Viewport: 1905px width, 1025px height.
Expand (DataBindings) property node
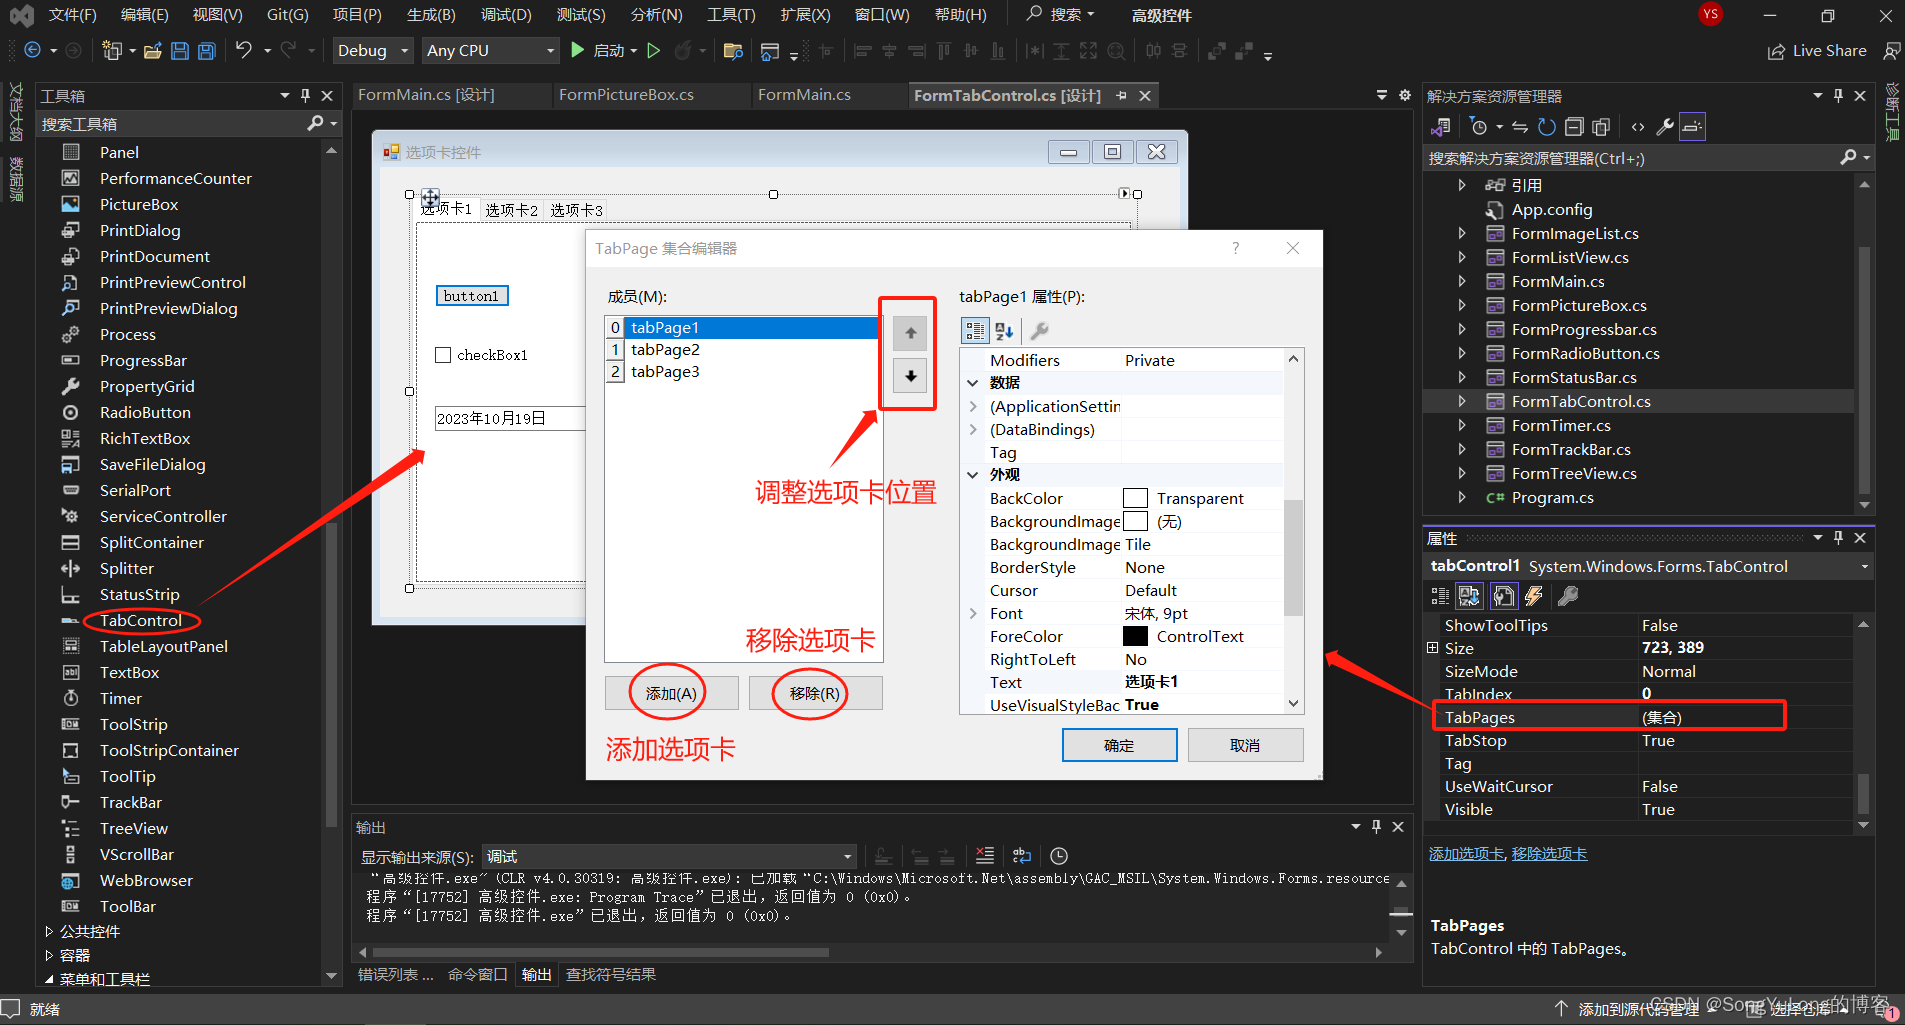coord(973,430)
